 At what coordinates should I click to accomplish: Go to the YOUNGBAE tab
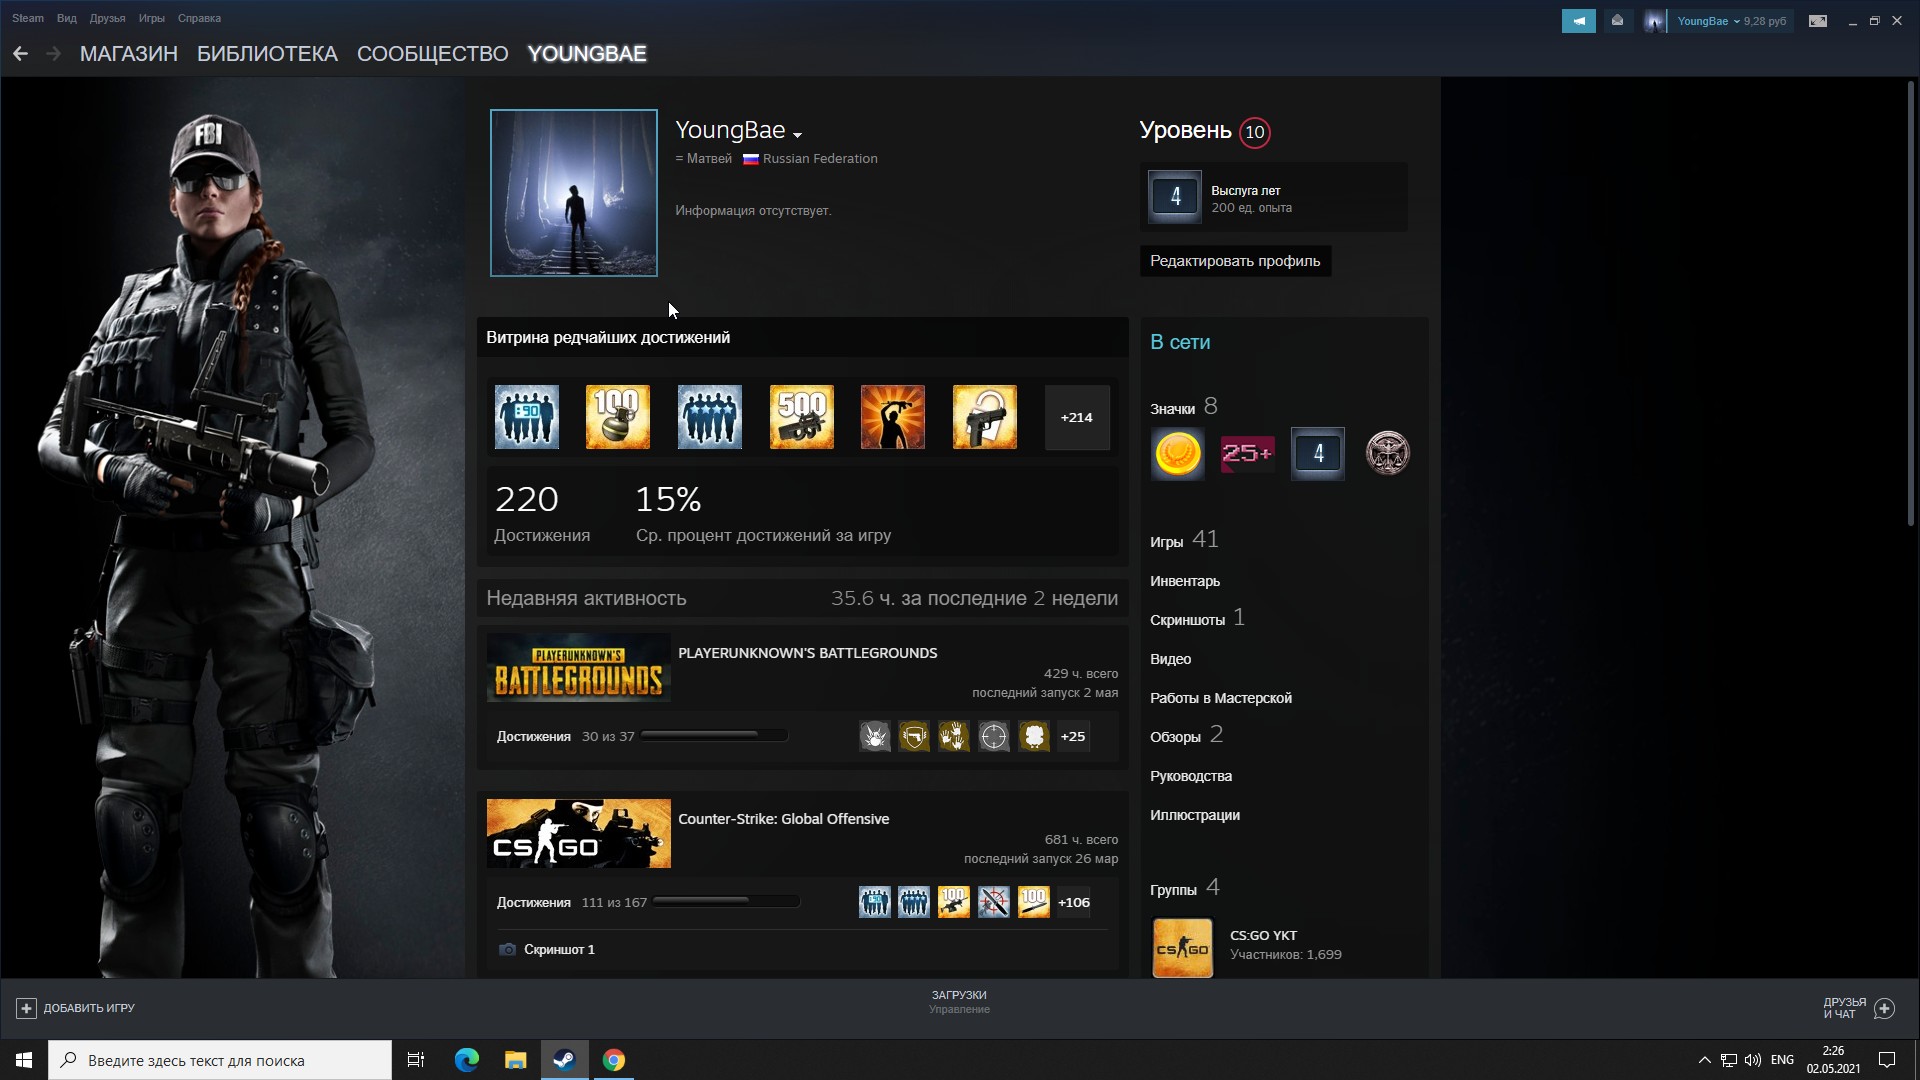coord(587,54)
